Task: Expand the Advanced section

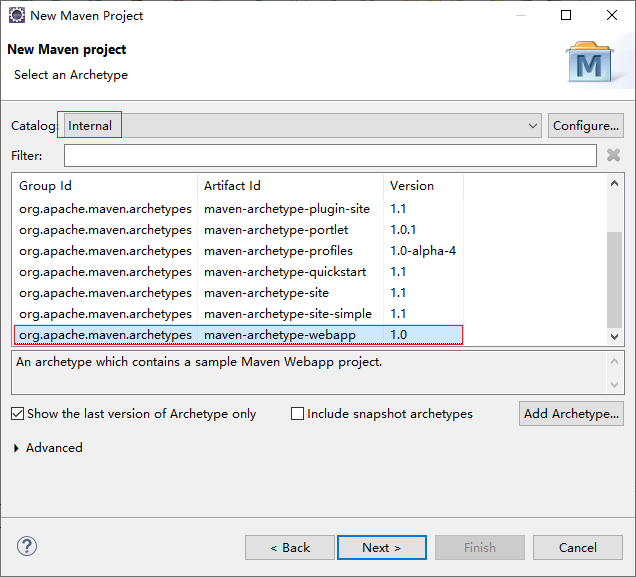Action: tap(16, 448)
